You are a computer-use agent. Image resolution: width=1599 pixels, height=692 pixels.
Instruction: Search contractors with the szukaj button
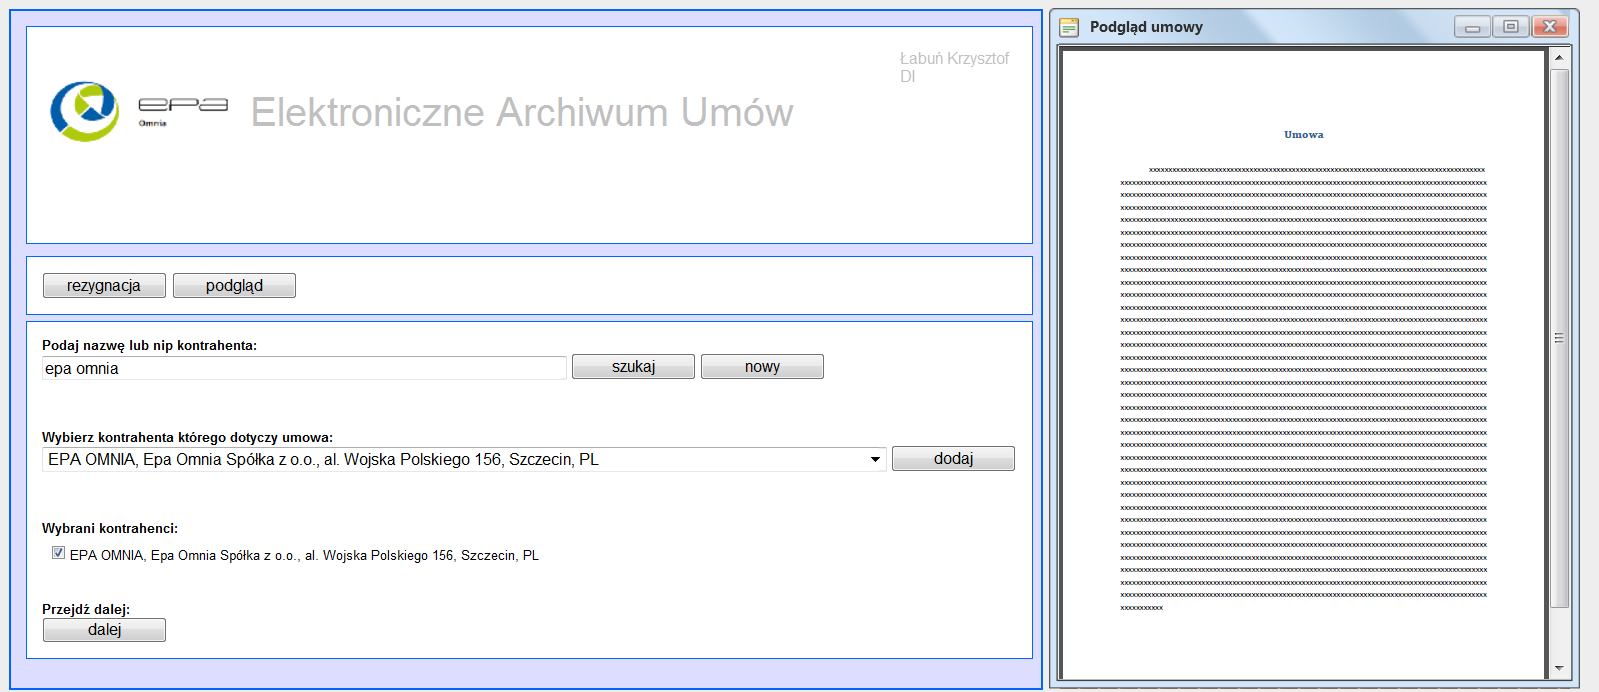(633, 367)
